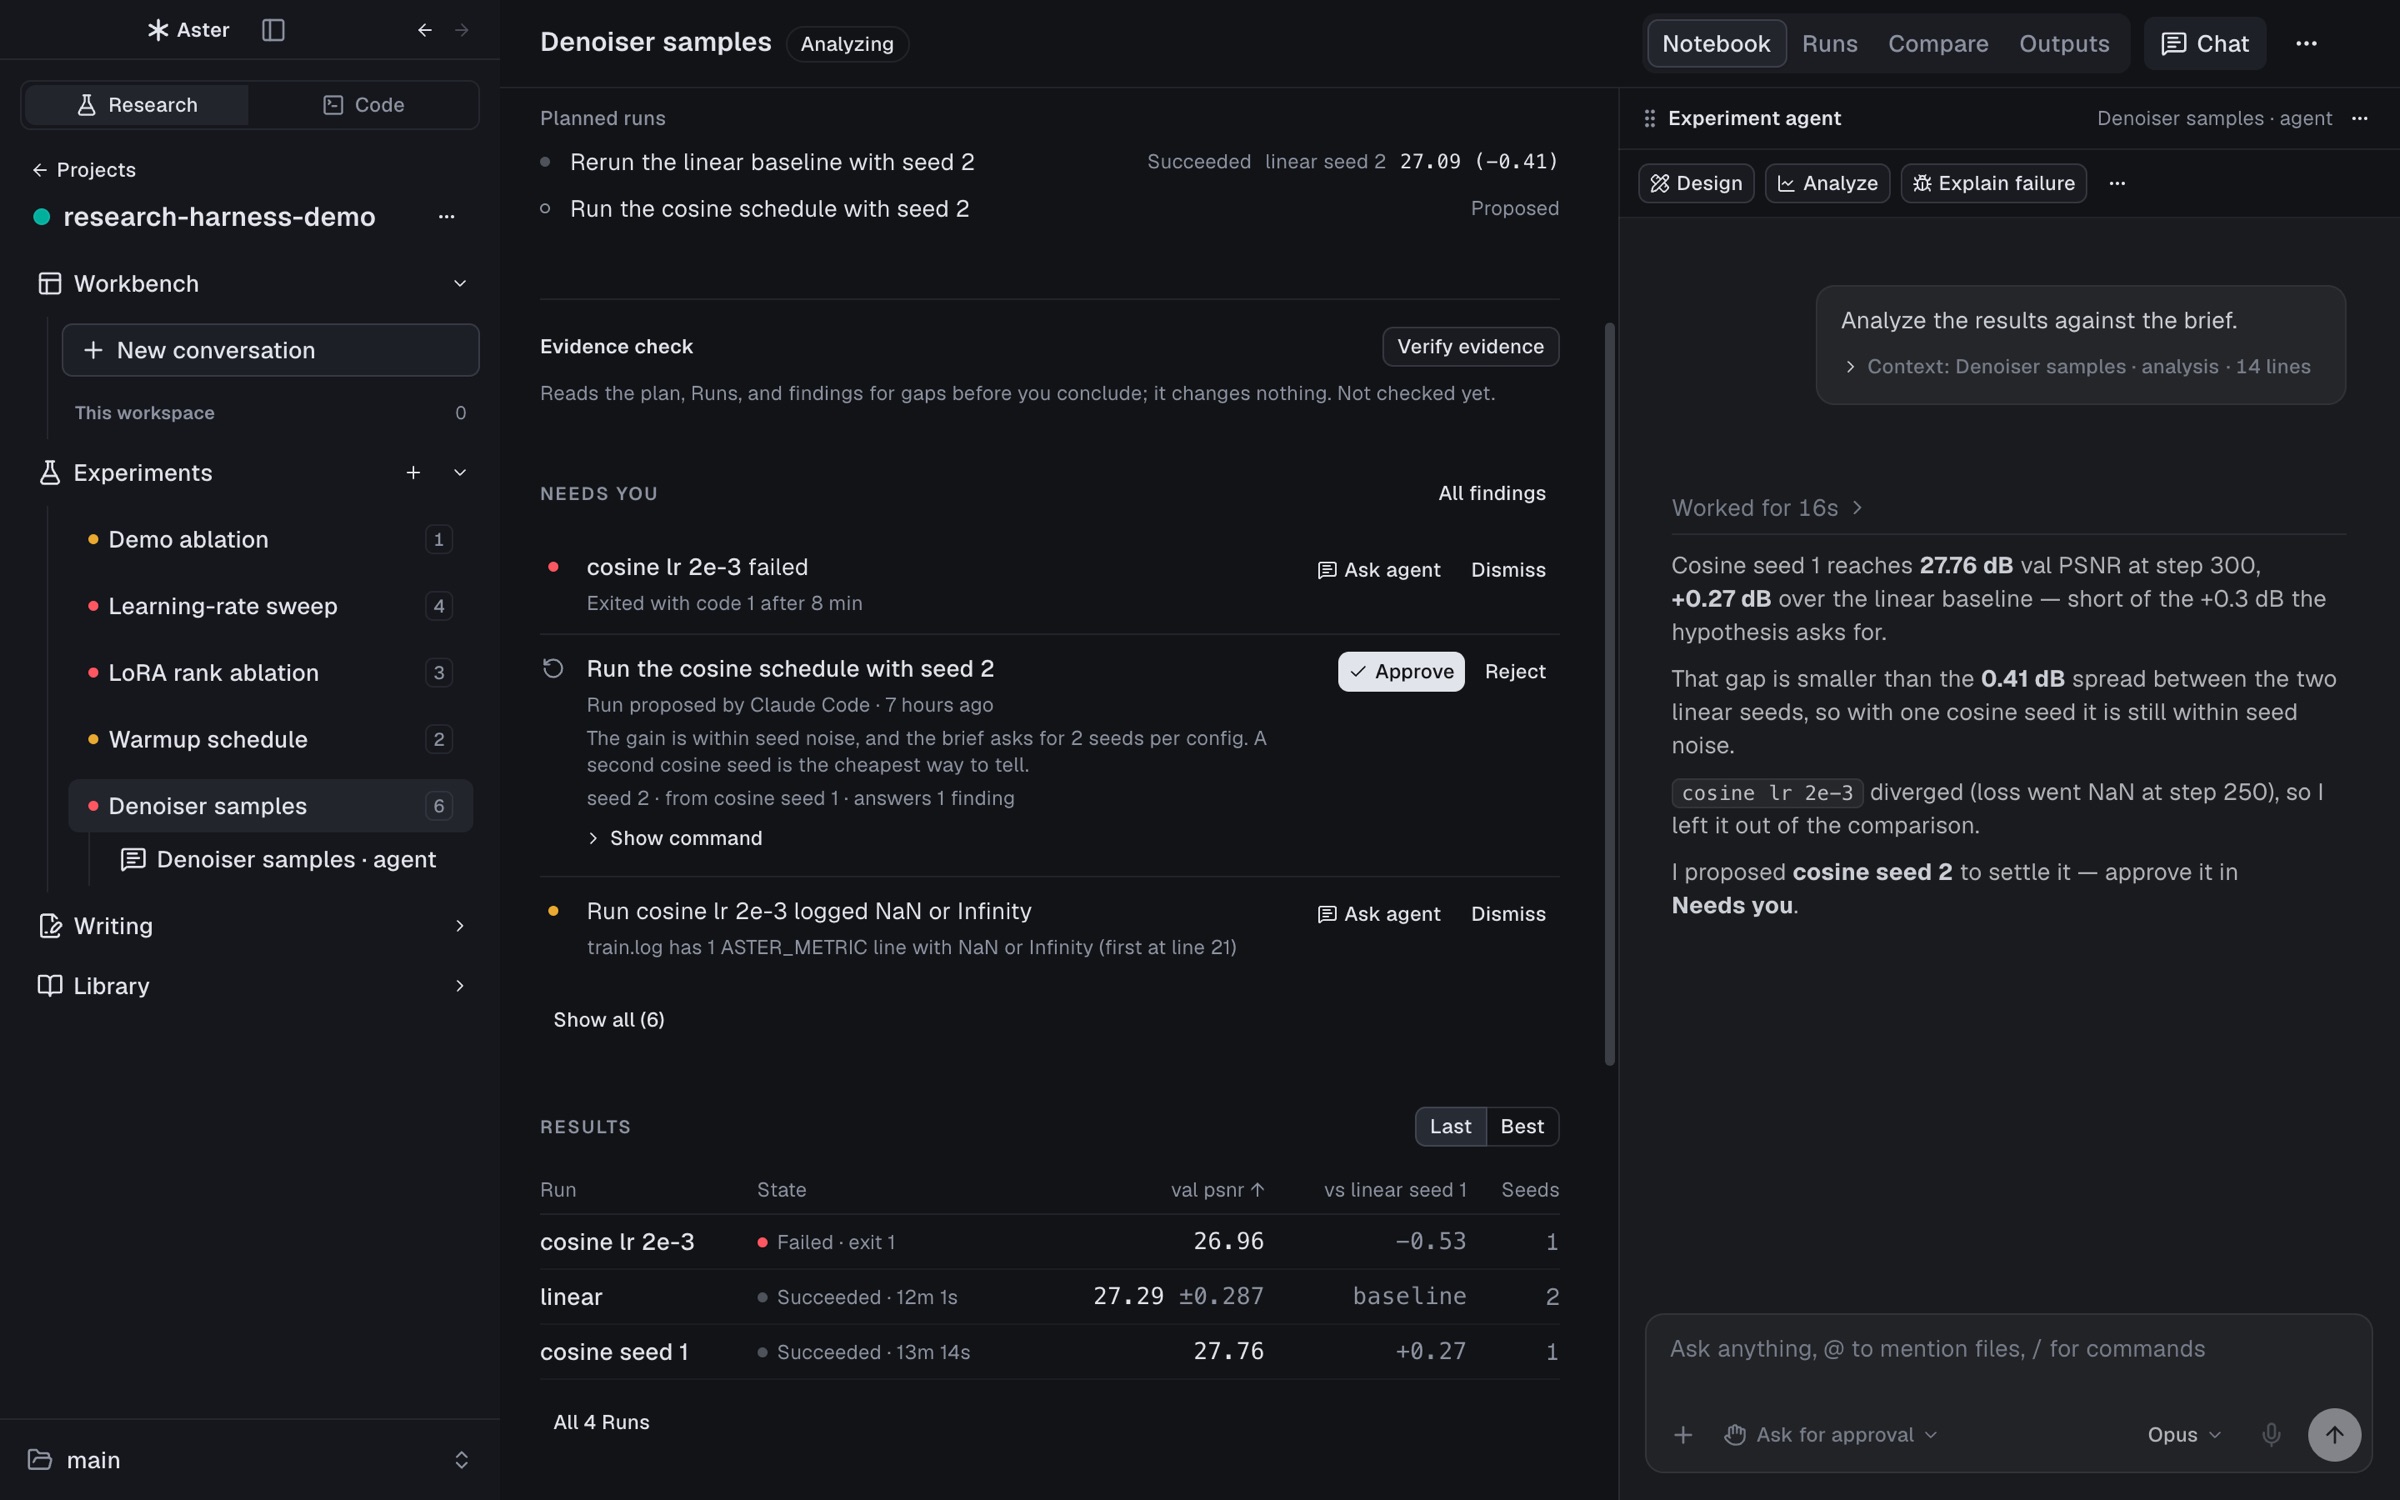Click the notebook vertical scrollbar

click(x=1609, y=694)
